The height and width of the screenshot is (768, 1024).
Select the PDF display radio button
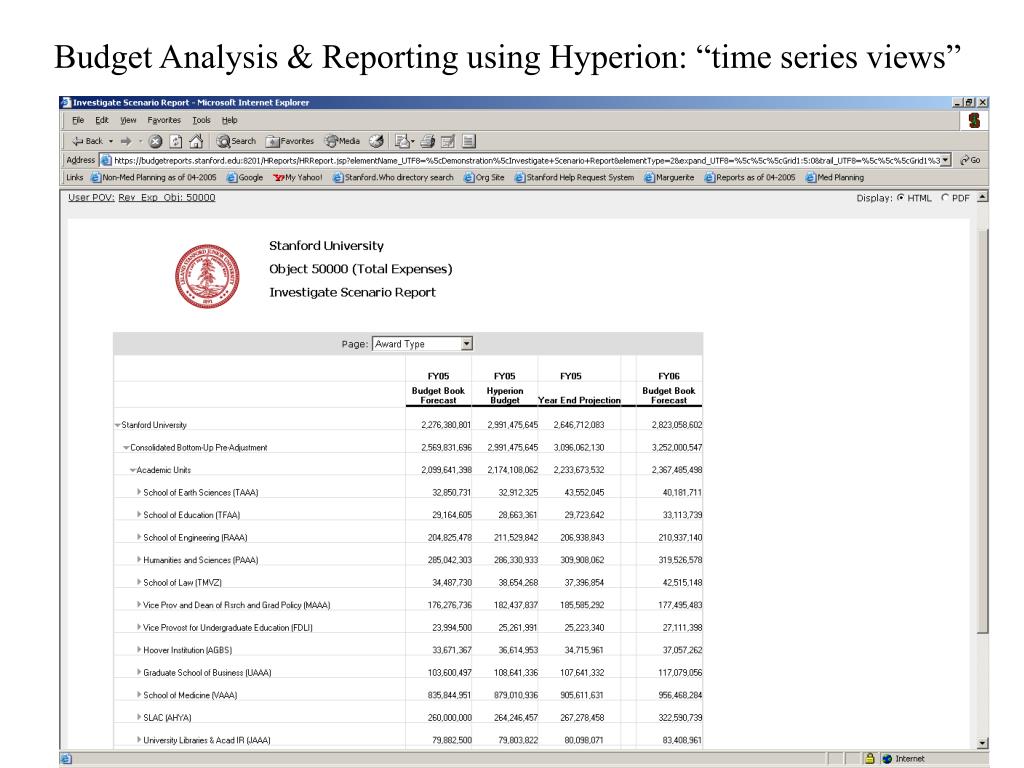click(x=945, y=197)
